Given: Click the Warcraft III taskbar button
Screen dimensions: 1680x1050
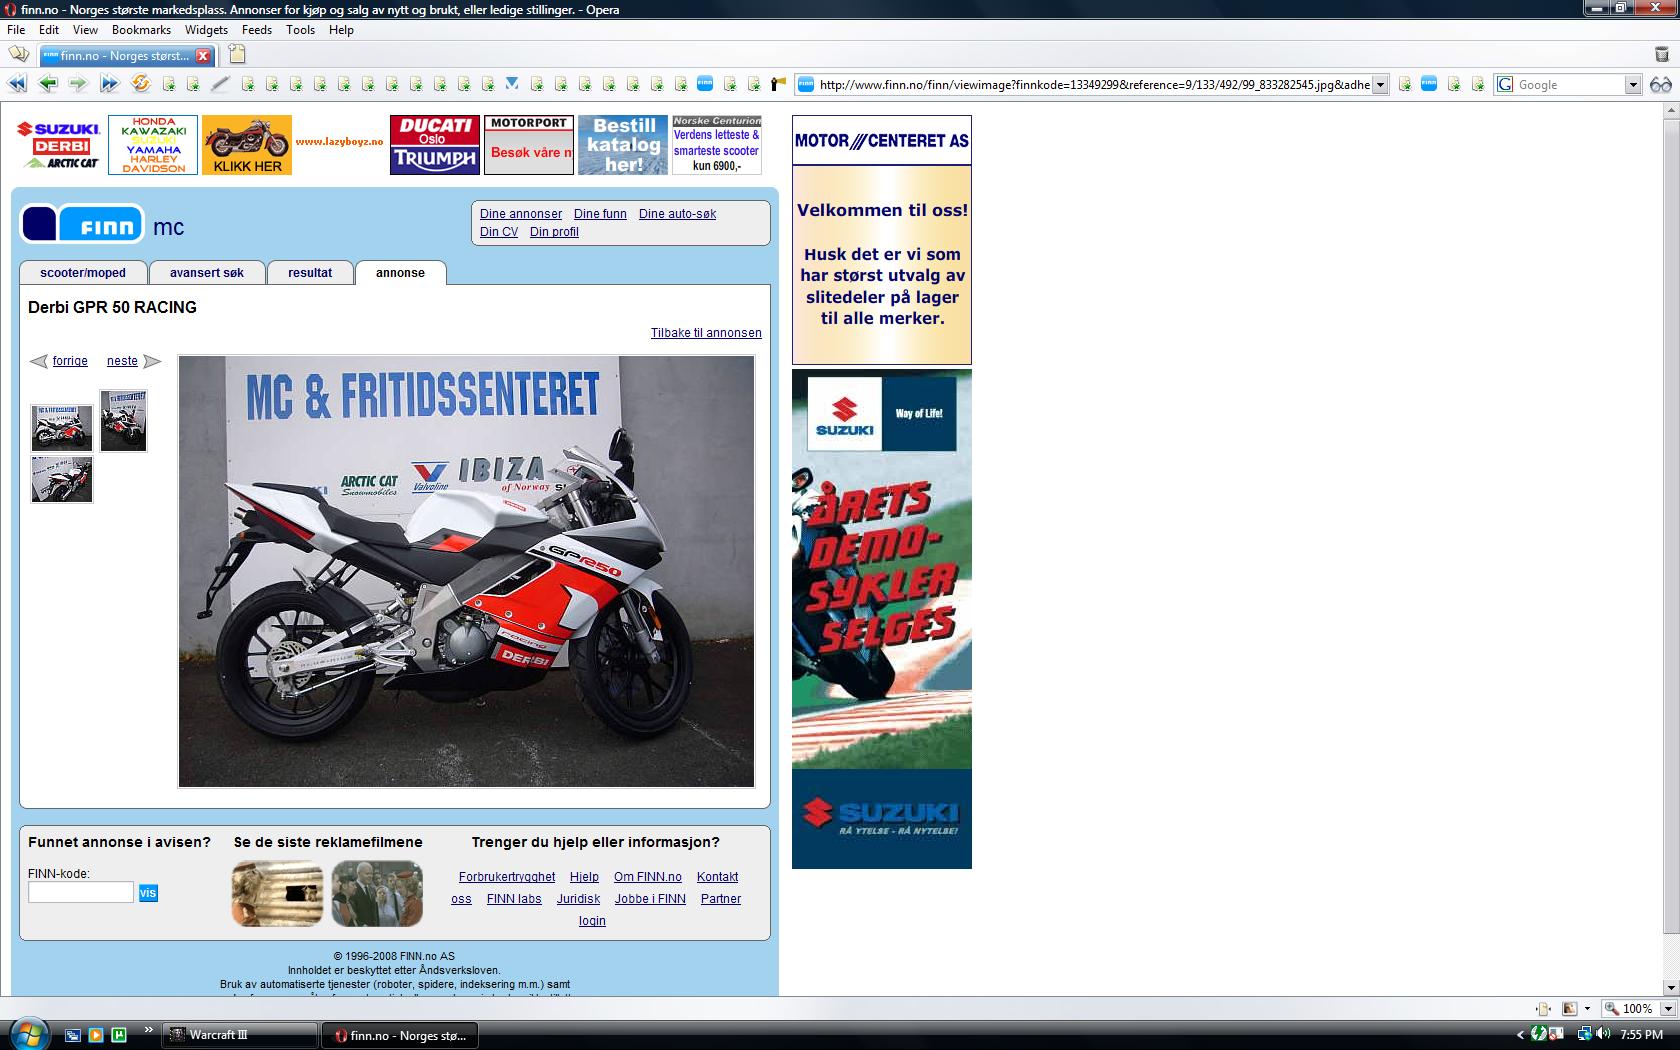Looking at the screenshot, I should tap(240, 1035).
